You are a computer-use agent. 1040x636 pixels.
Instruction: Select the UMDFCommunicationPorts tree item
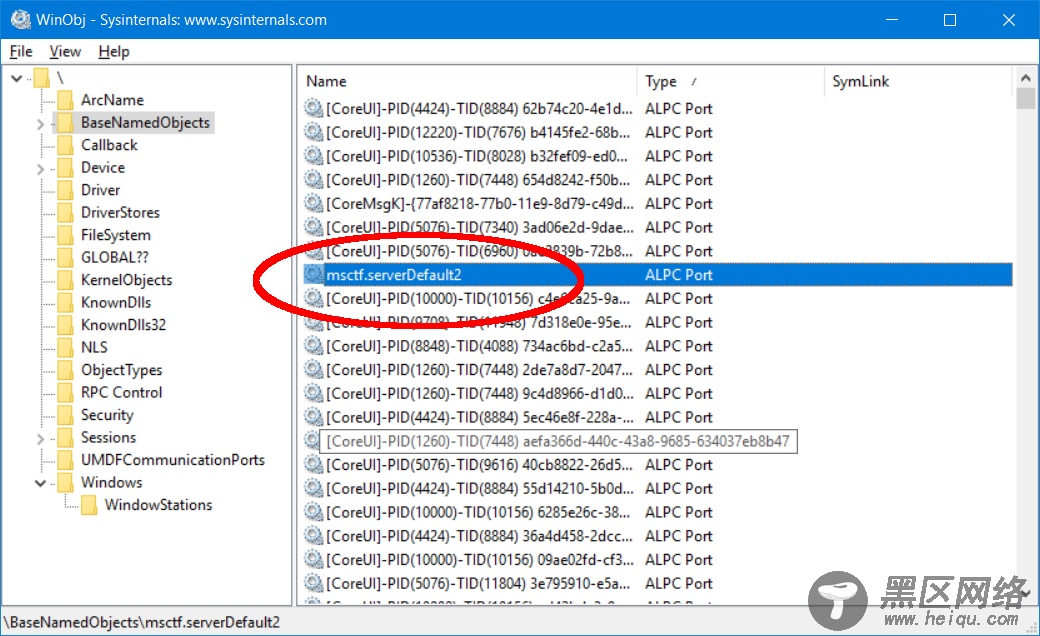173,460
